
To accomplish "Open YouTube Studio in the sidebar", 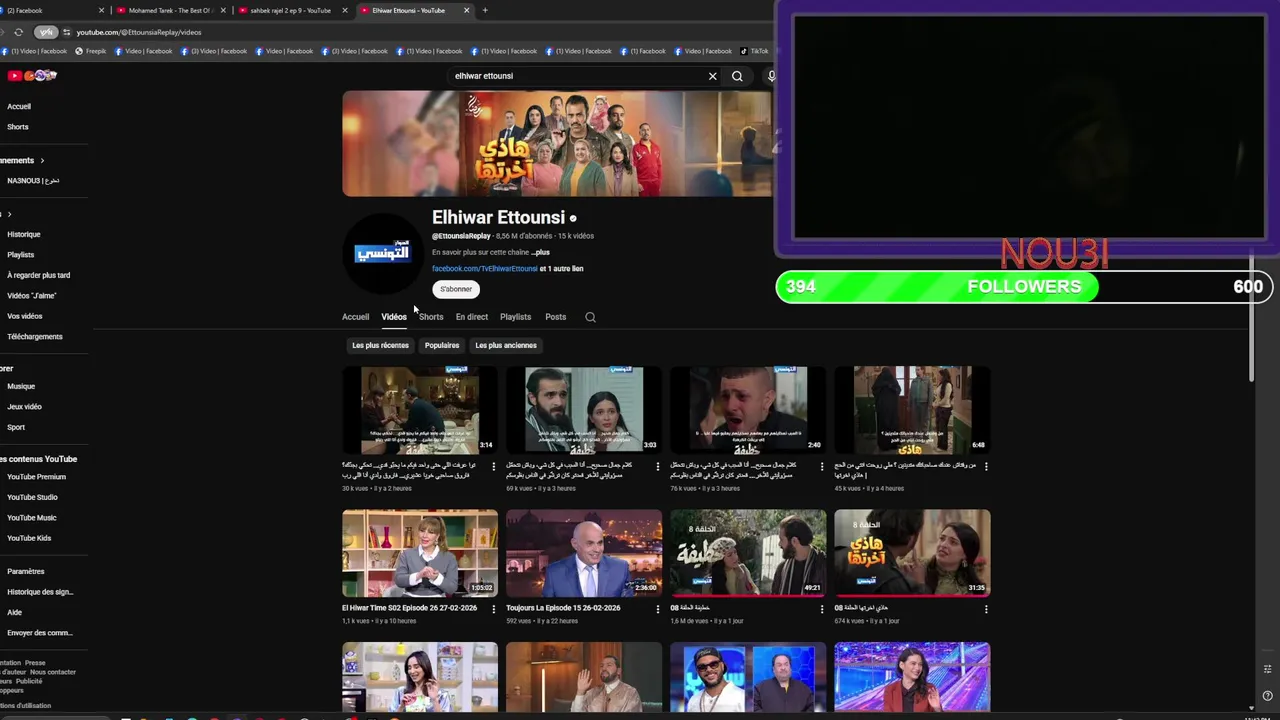I will 32,497.
